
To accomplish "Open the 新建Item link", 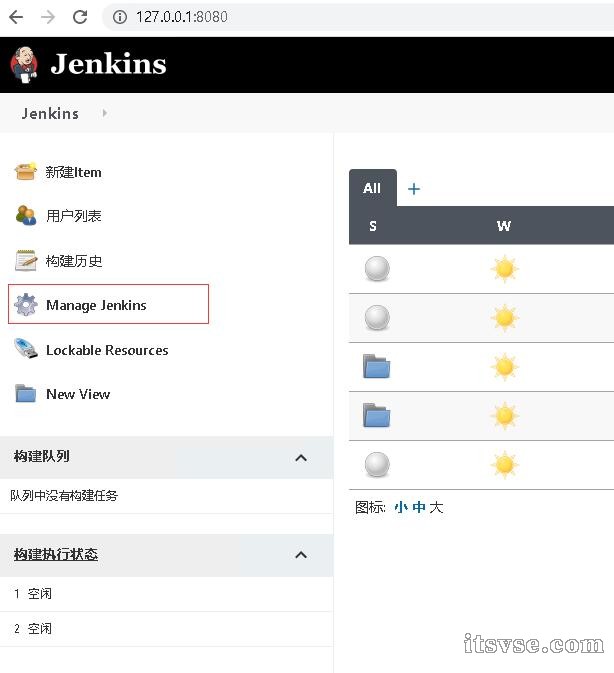I will click(73, 173).
